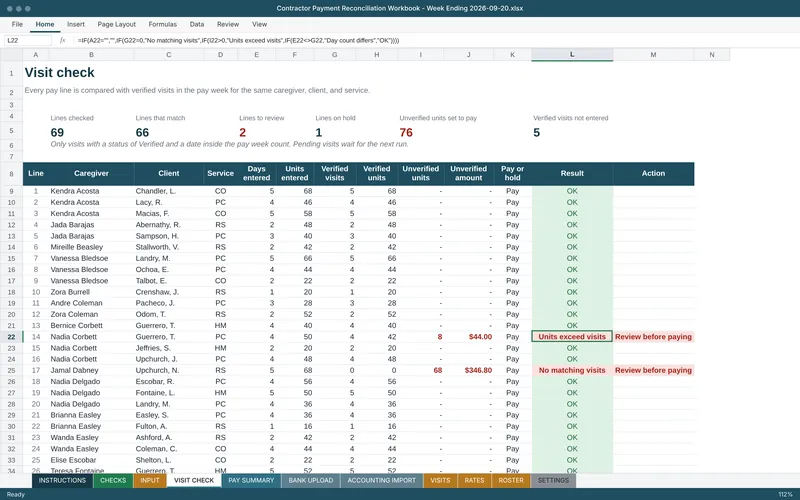Open the File menu
Image resolution: width=800 pixels, height=500 pixels.
pos(17,24)
